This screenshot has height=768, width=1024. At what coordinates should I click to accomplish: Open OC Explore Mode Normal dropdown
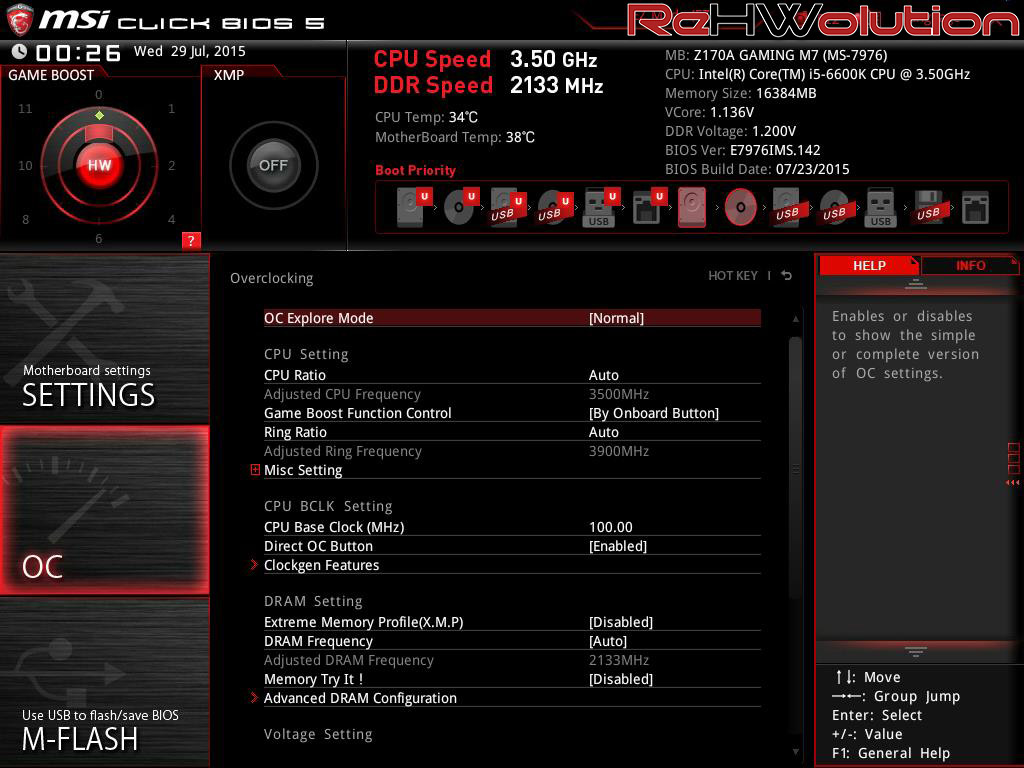(x=616, y=318)
